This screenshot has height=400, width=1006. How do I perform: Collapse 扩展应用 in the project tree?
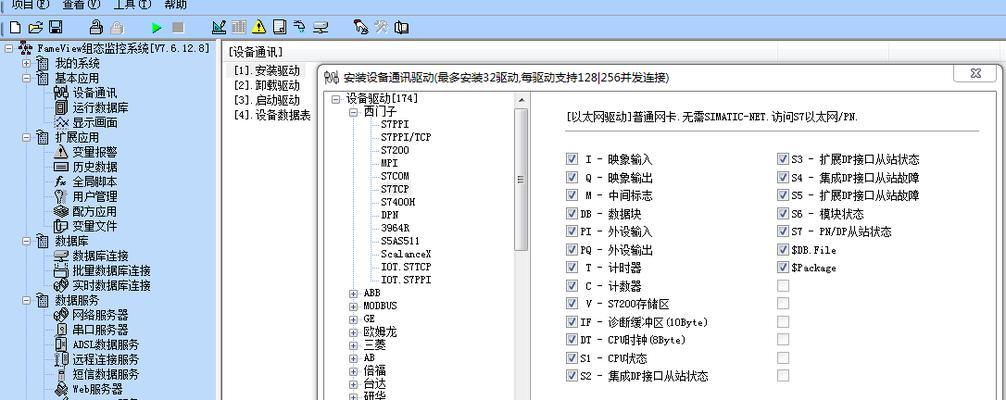(x=26, y=137)
